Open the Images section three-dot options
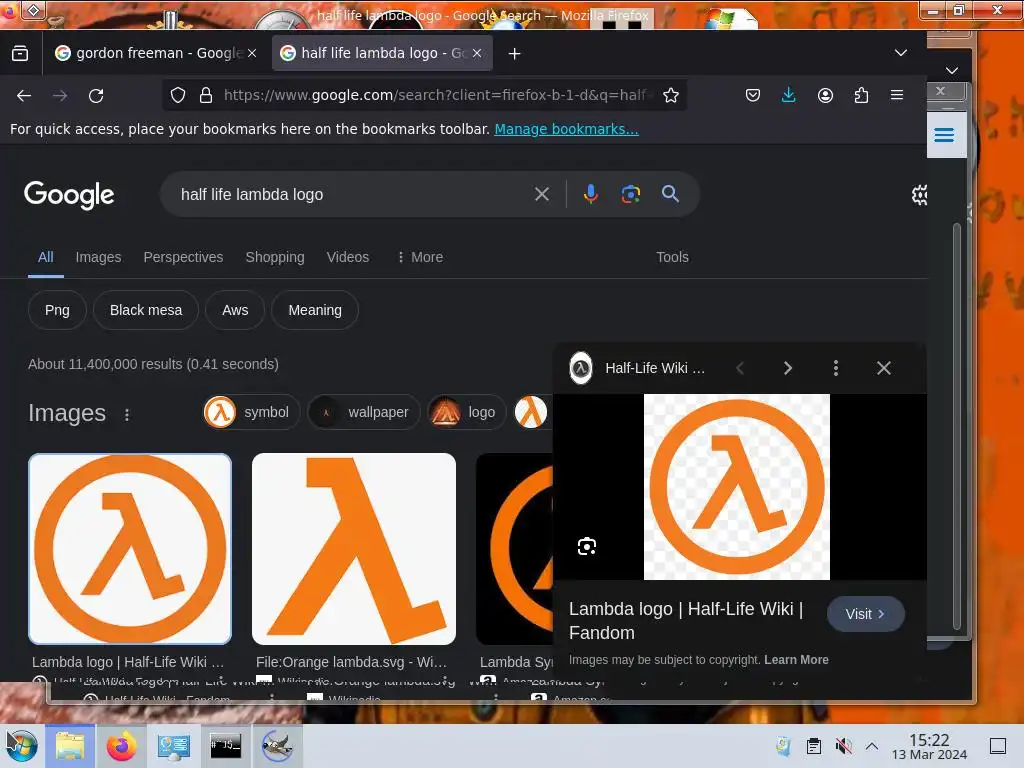The image size is (1024, 768). (127, 415)
